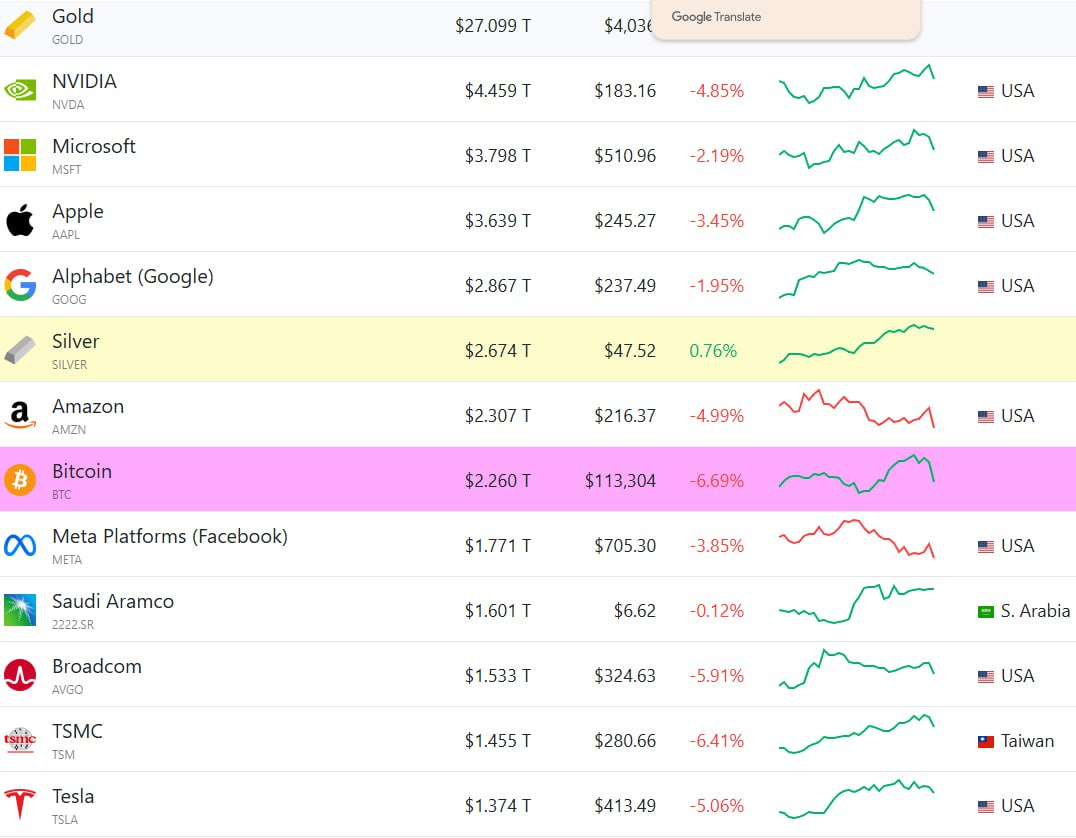Image resolution: width=1076 pixels, height=838 pixels.
Task: Click the Apple price sparkline chart
Action: (856, 213)
